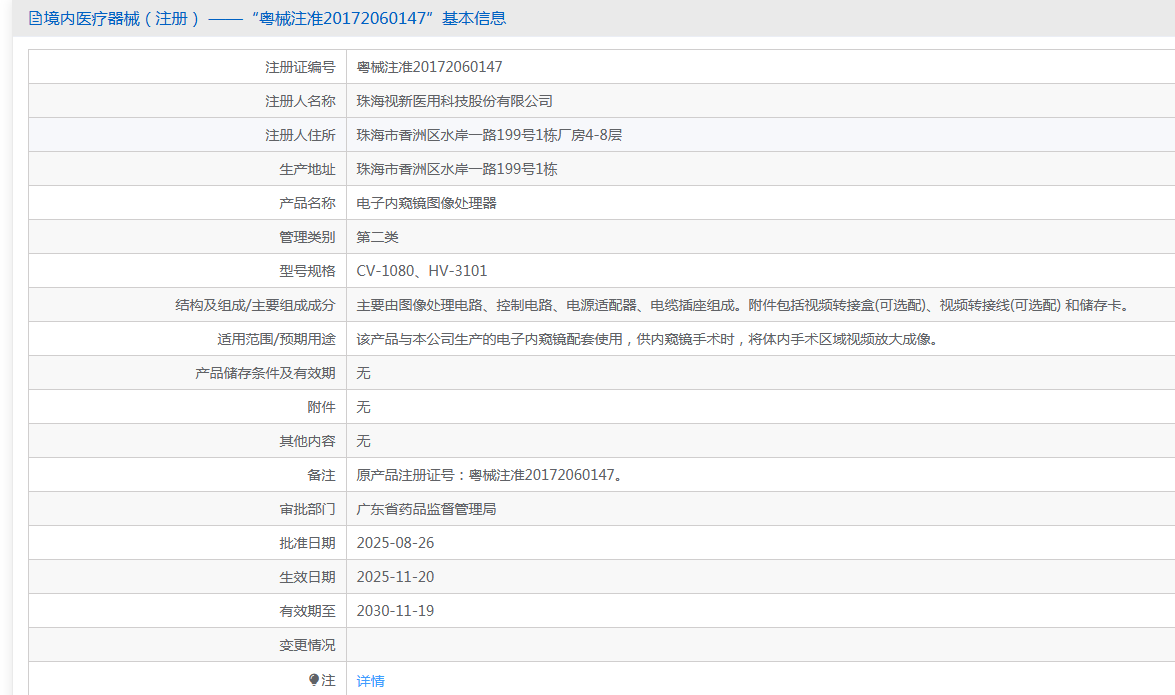This screenshot has width=1175, height=695.
Task: Select address ending 1栋厂房4-8层
Action: (489, 135)
